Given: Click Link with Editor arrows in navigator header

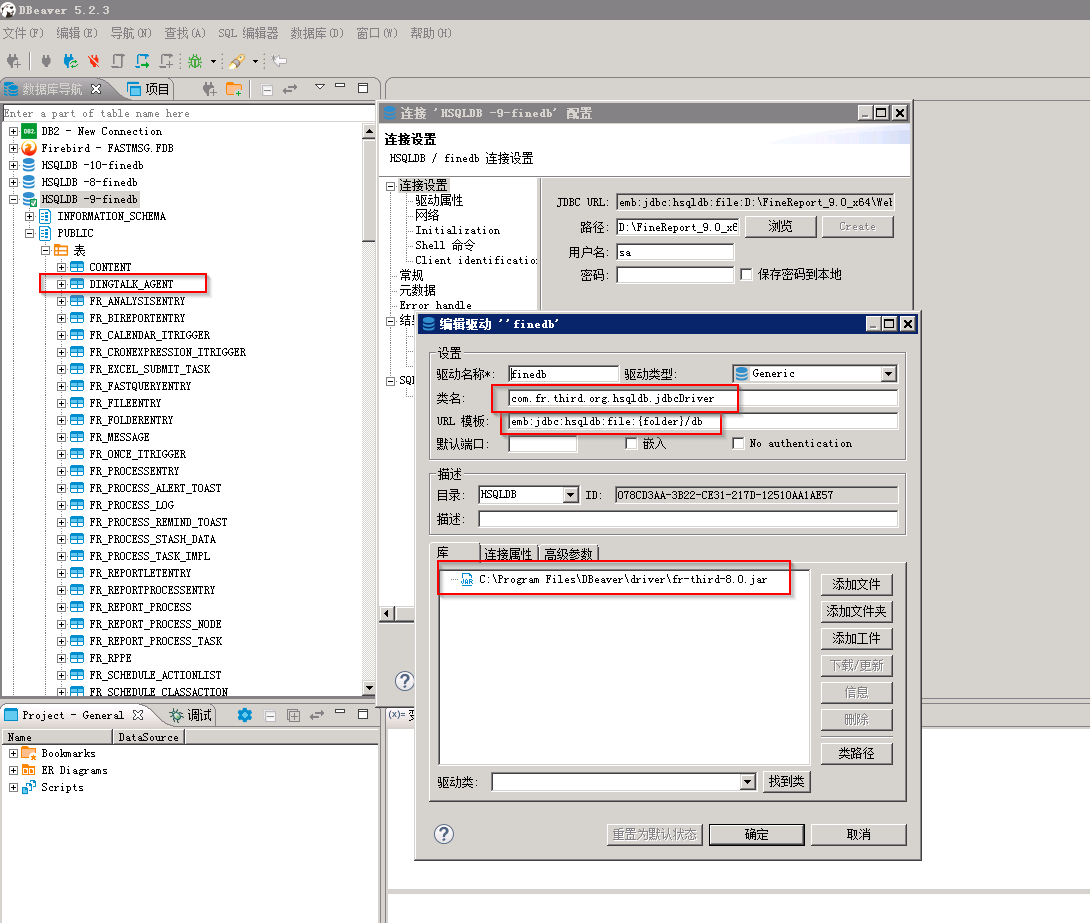Looking at the screenshot, I should (290, 89).
